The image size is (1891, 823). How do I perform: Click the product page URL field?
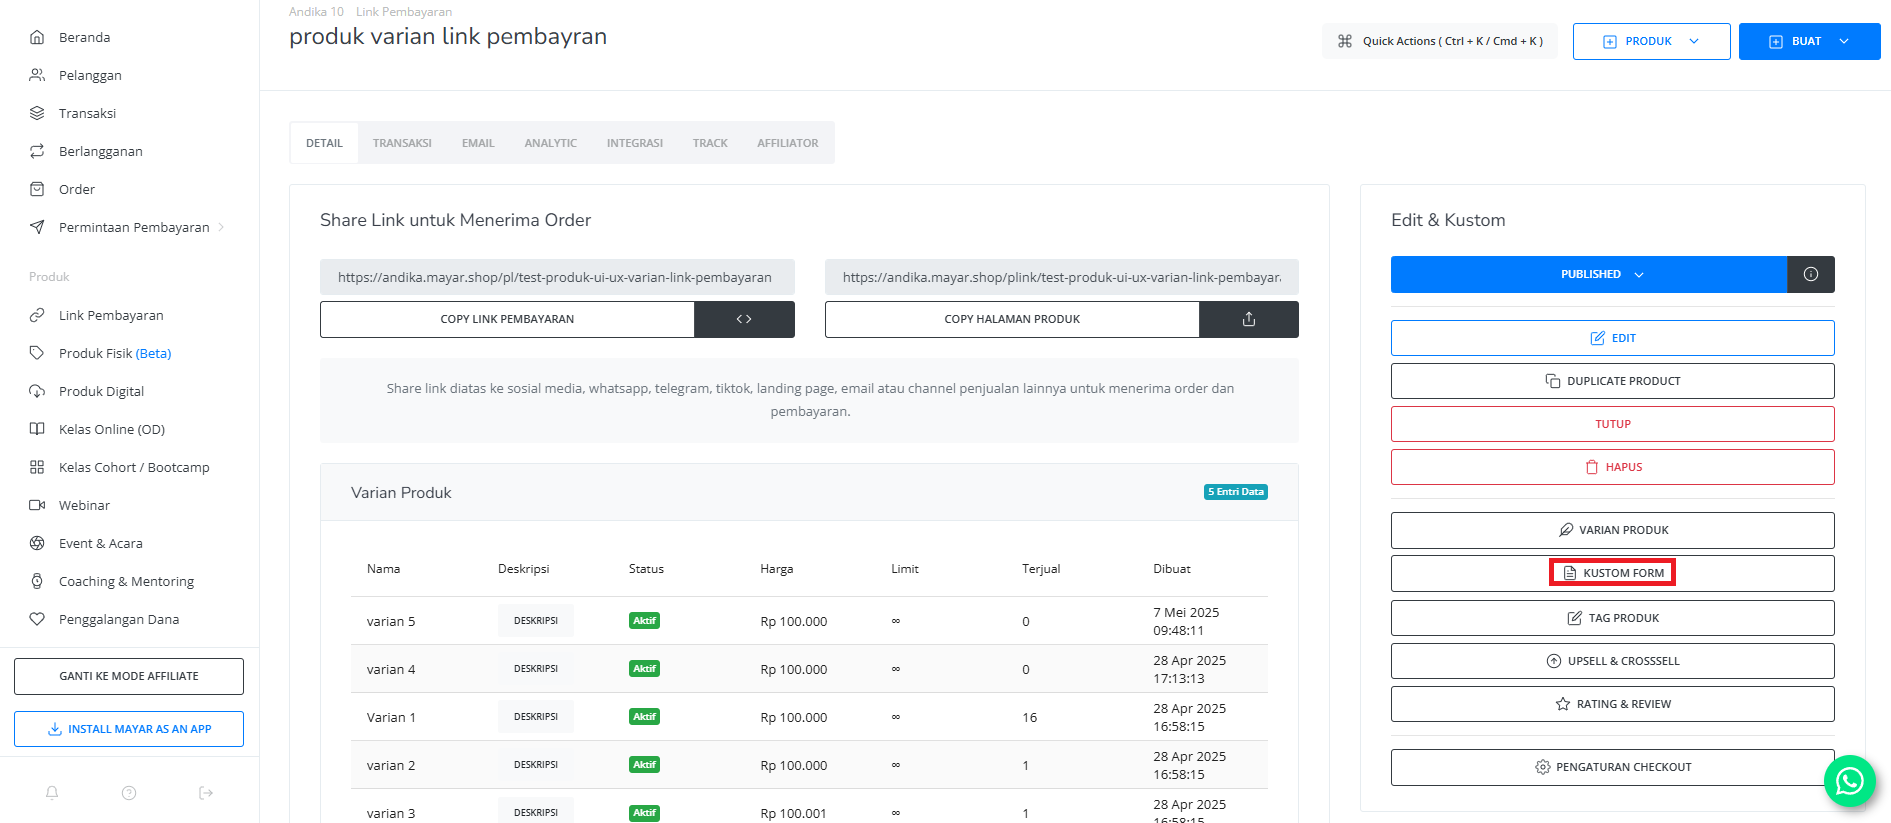[1062, 277]
